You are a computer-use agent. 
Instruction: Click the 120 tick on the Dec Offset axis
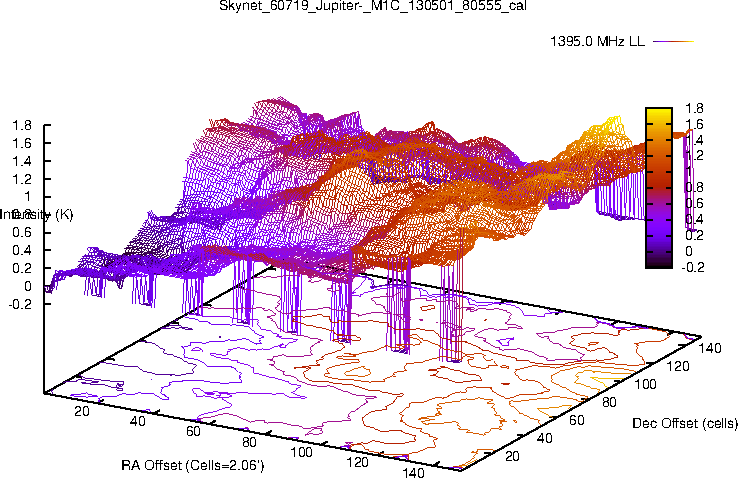[678, 366]
